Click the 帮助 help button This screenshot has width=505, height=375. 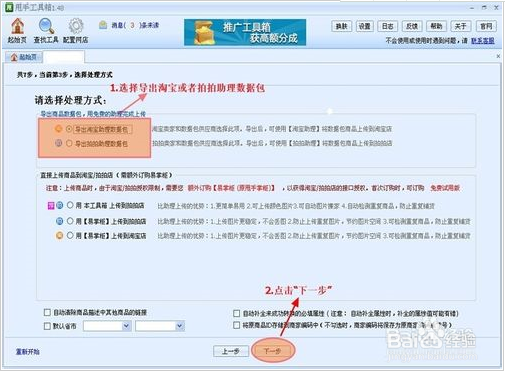[x=436, y=26]
